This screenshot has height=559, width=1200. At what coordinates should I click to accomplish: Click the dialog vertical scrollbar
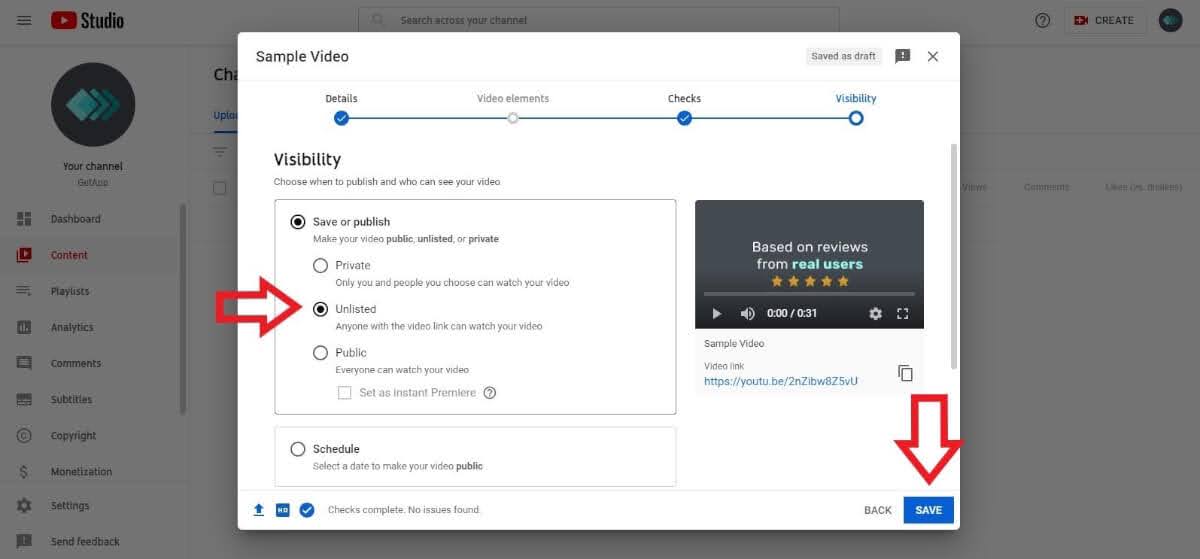[x=953, y=256]
